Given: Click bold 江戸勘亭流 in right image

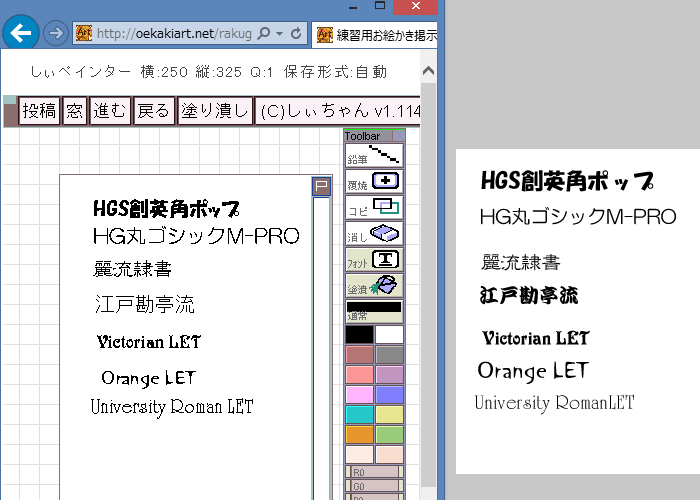Looking at the screenshot, I should [x=529, y=295].
